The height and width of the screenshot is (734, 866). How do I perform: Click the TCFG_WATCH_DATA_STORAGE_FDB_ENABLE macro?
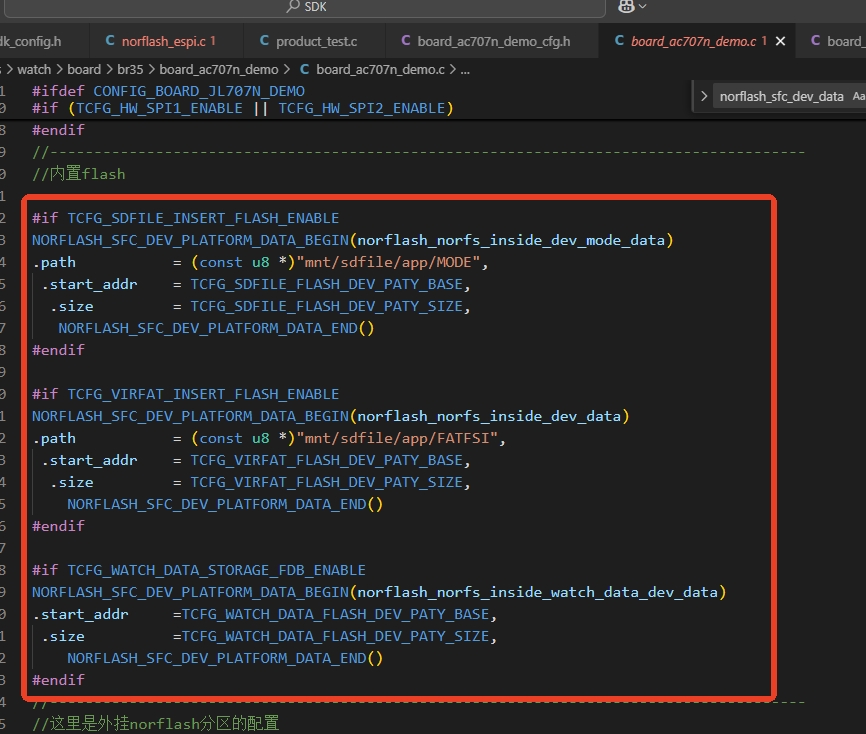216,571
